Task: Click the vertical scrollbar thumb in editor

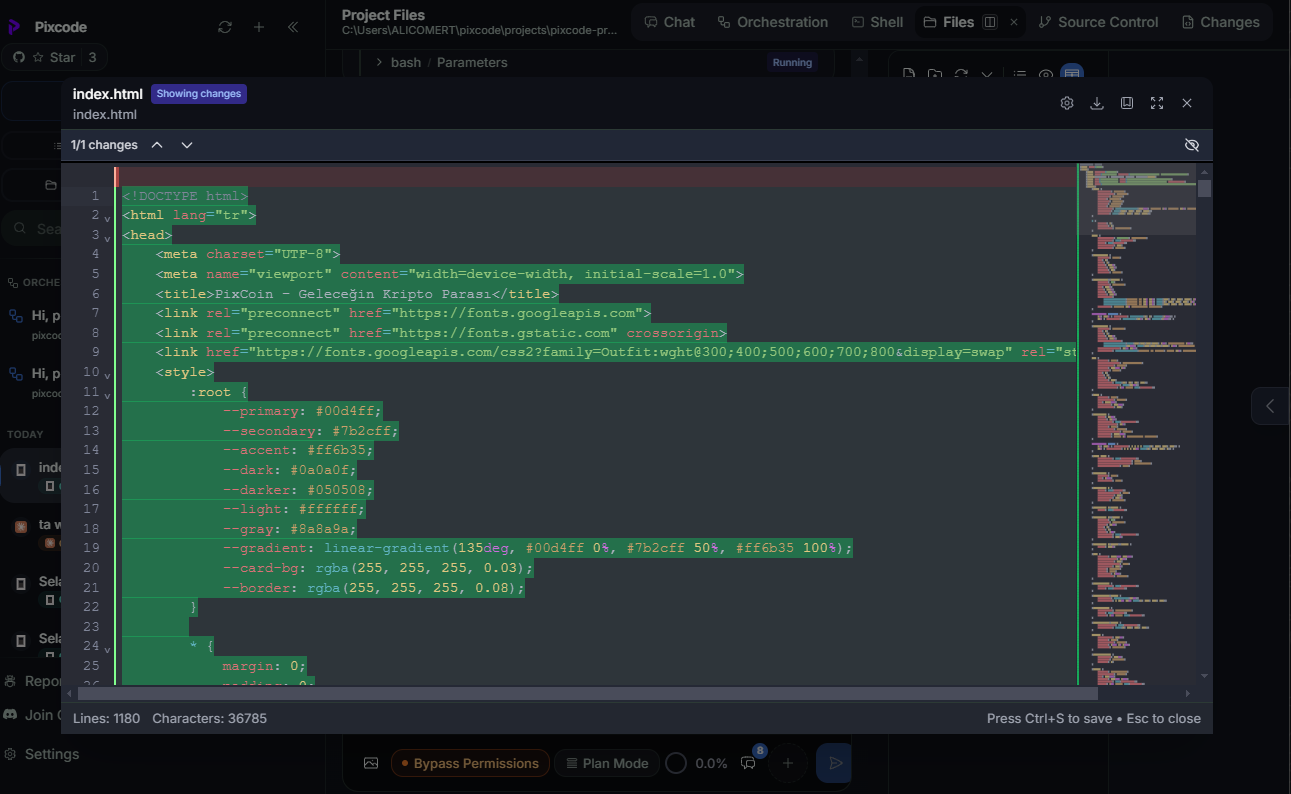Action: (1204, 188)
